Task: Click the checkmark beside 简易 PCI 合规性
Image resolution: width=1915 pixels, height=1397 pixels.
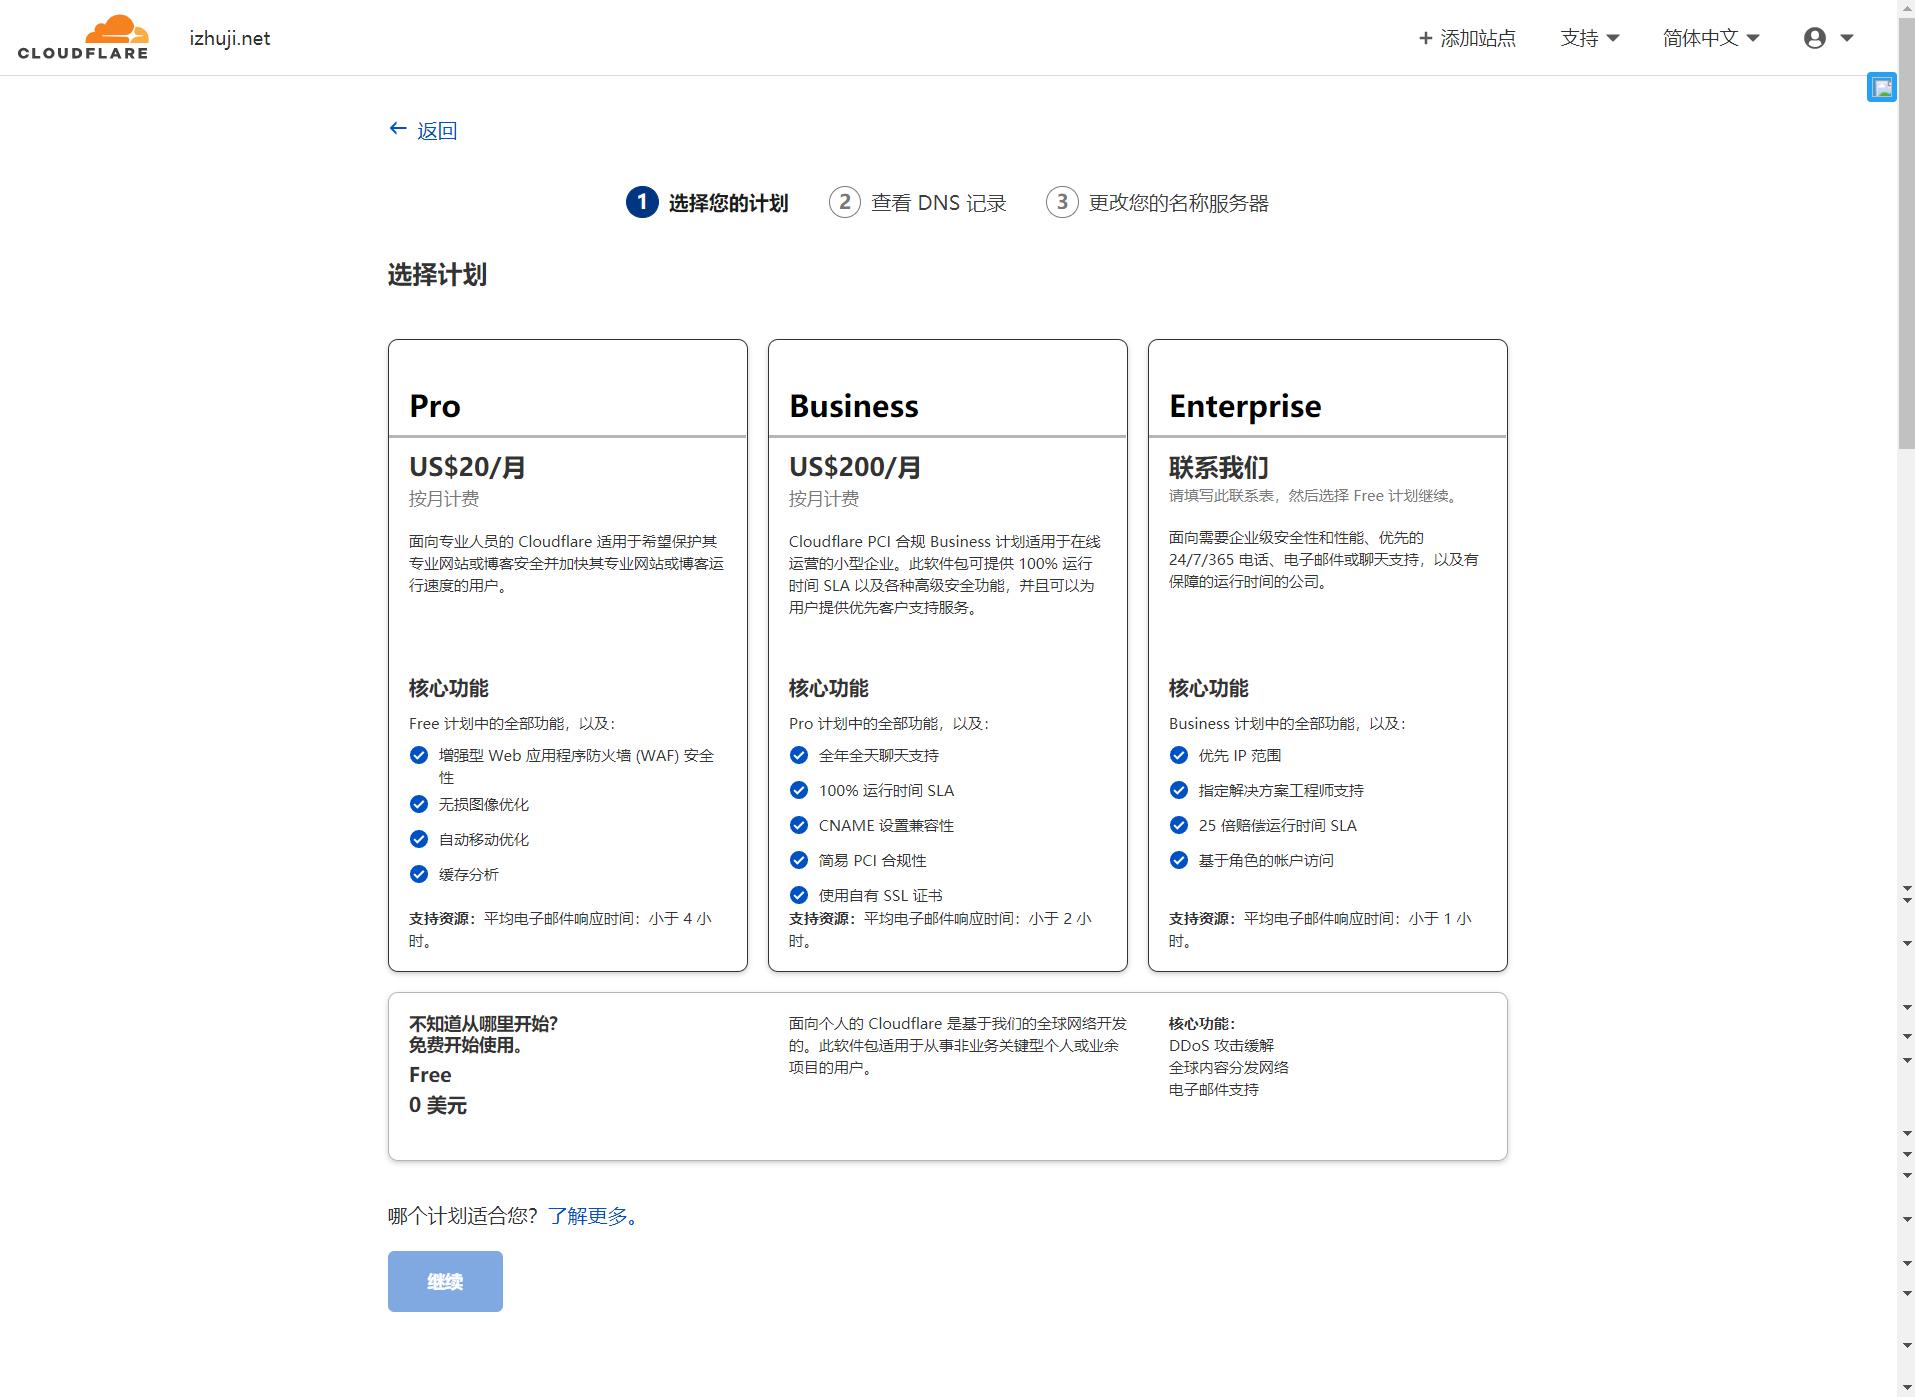Action: tap(799, 860)
